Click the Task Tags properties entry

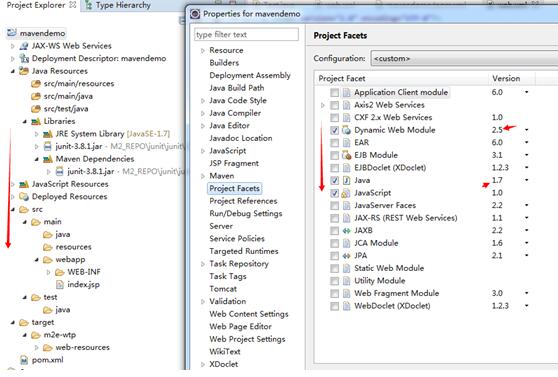(228, 276)
